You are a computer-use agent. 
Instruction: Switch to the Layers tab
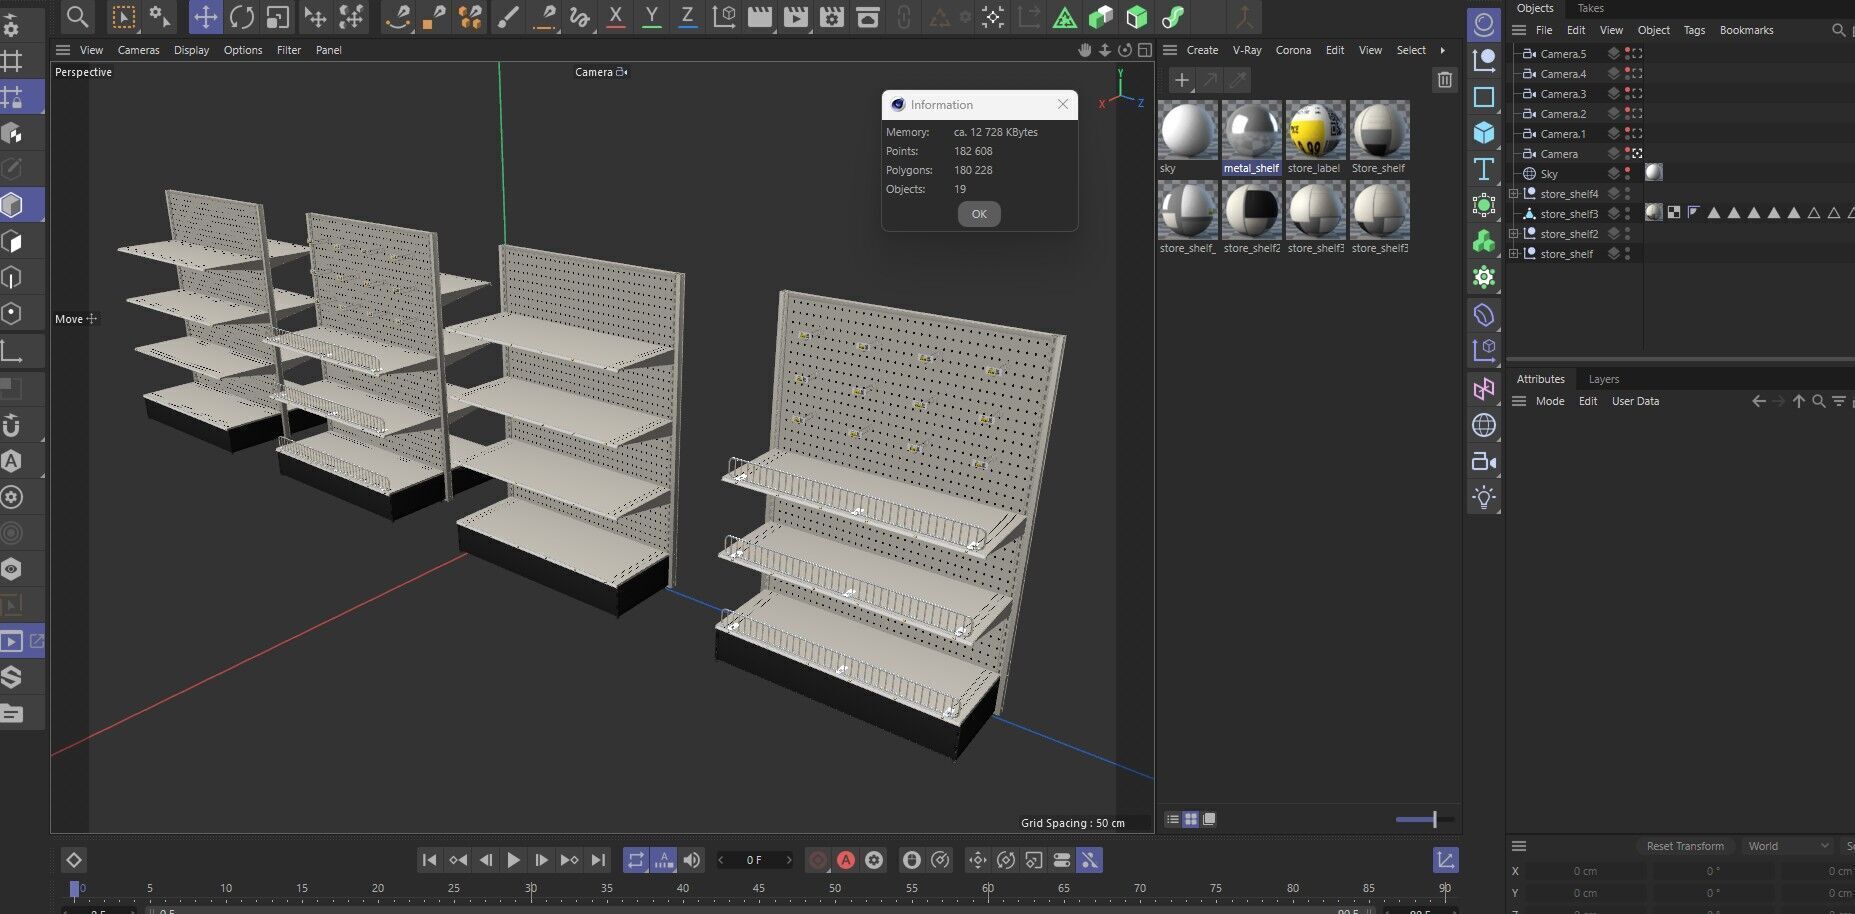[1603, 379]
